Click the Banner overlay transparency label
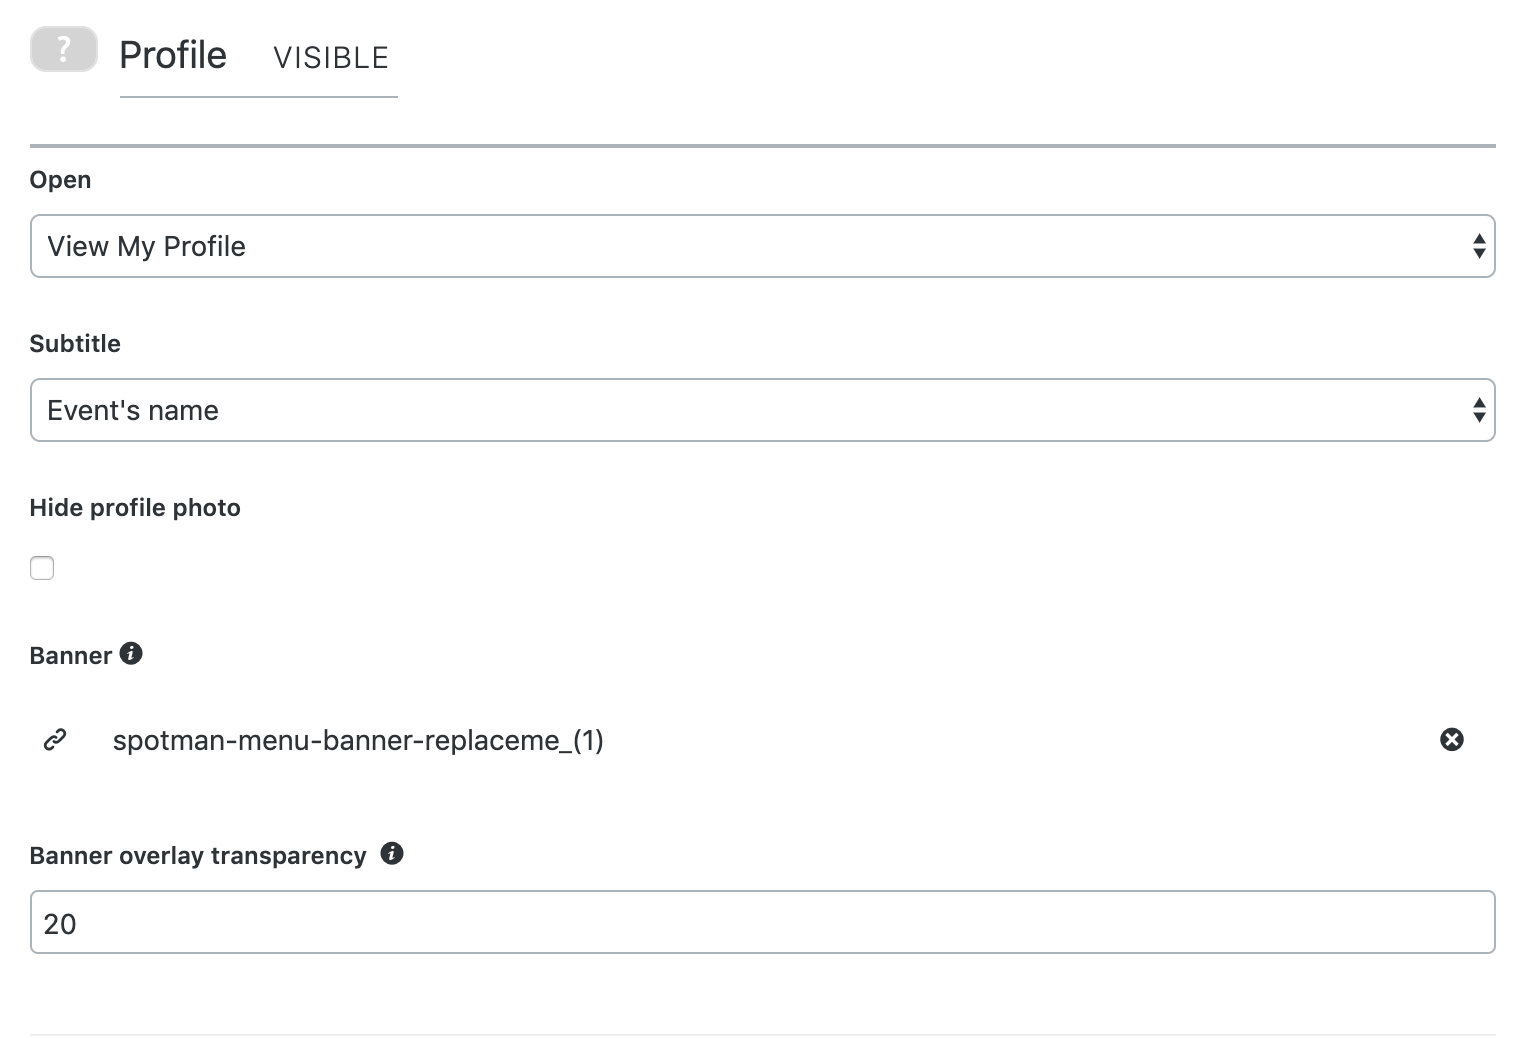This screenshot has height=1038, width=1534. pos(198,856)
